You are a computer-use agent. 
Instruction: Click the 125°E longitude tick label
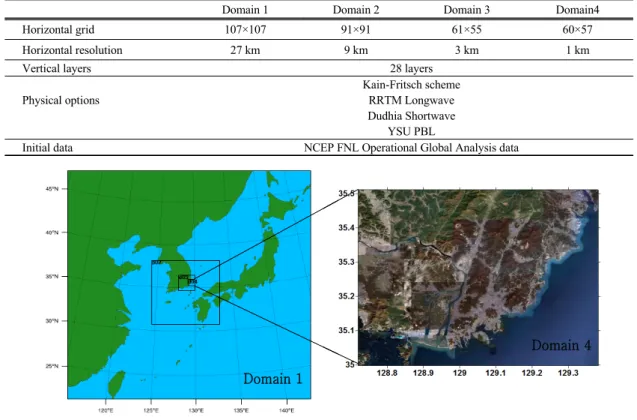pyautogui.click(x=151, y=411)
